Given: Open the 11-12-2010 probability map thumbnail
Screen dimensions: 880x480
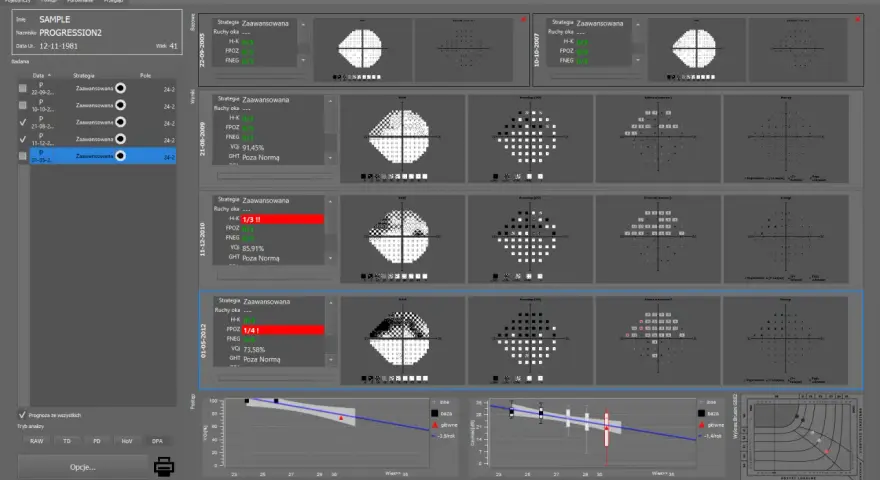Looking at the screenshot, I should click(530, 239).
